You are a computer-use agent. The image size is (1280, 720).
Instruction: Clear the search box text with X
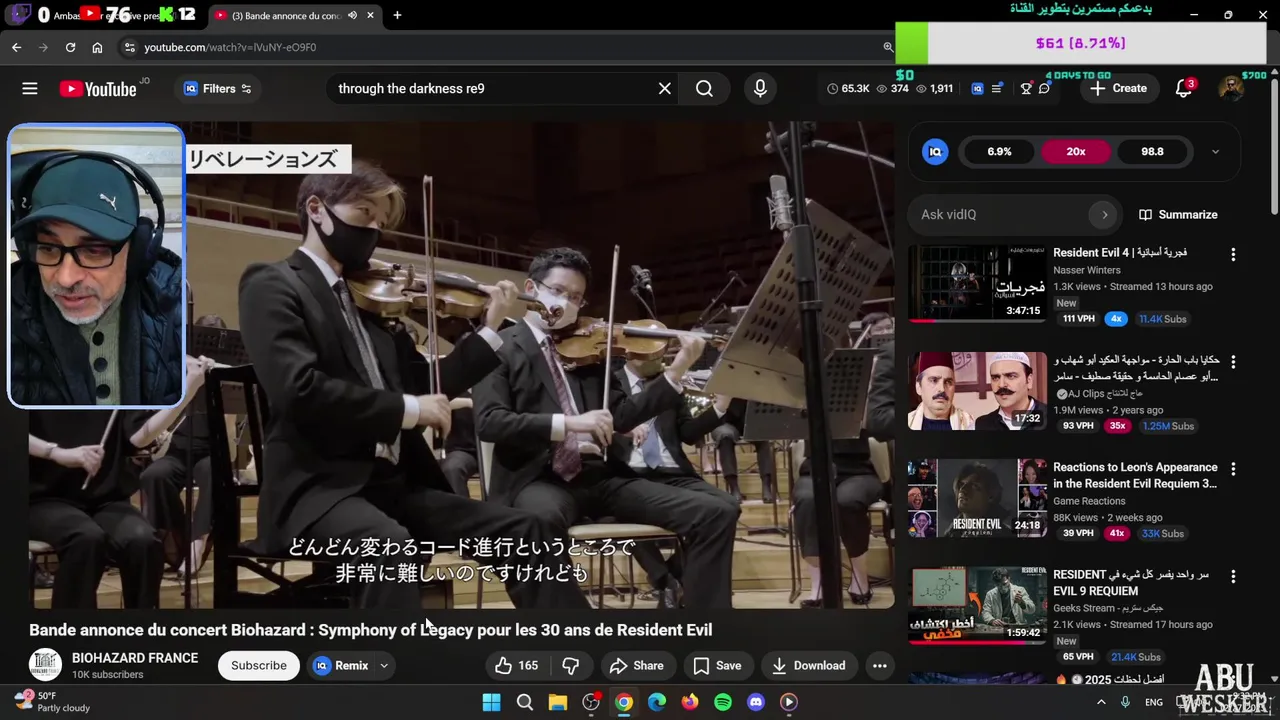(x=665, y=89)
